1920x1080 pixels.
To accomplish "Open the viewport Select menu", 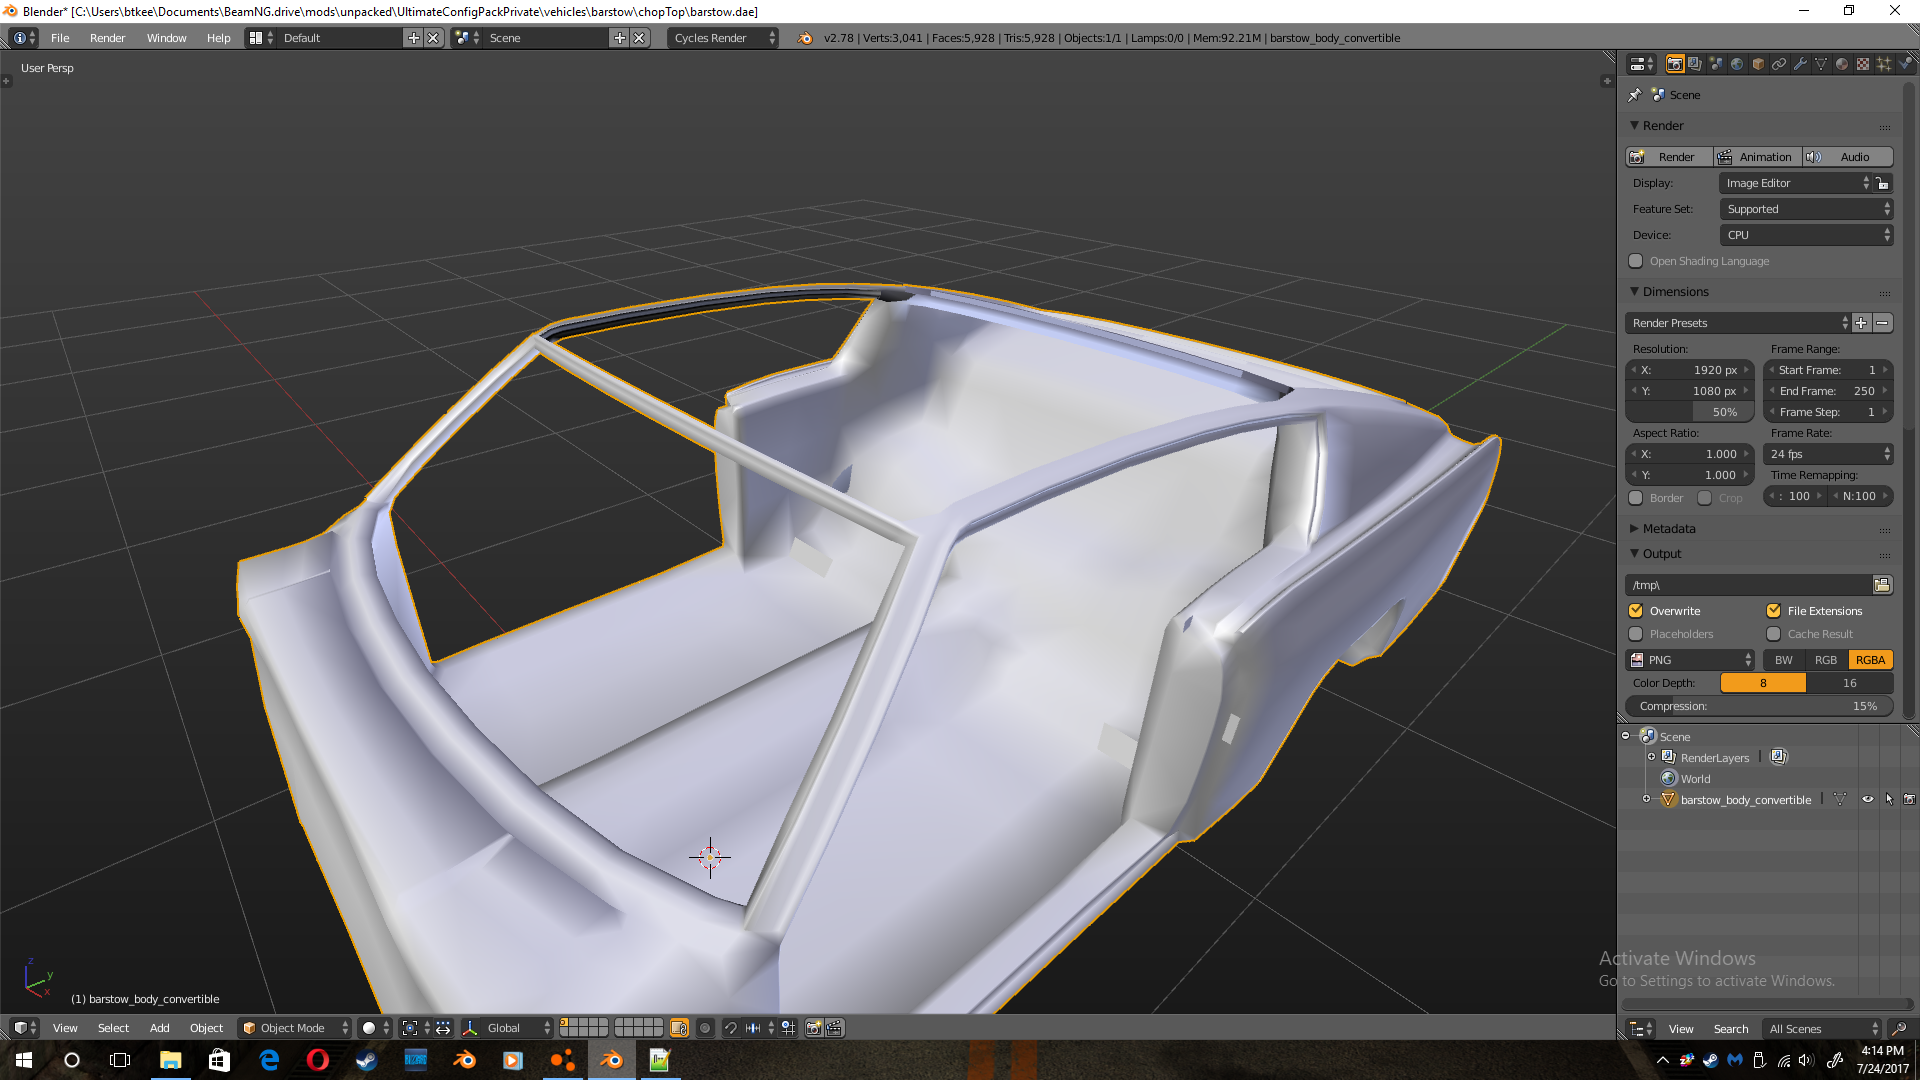I will pyautogui.click(x=113, y=1028).
